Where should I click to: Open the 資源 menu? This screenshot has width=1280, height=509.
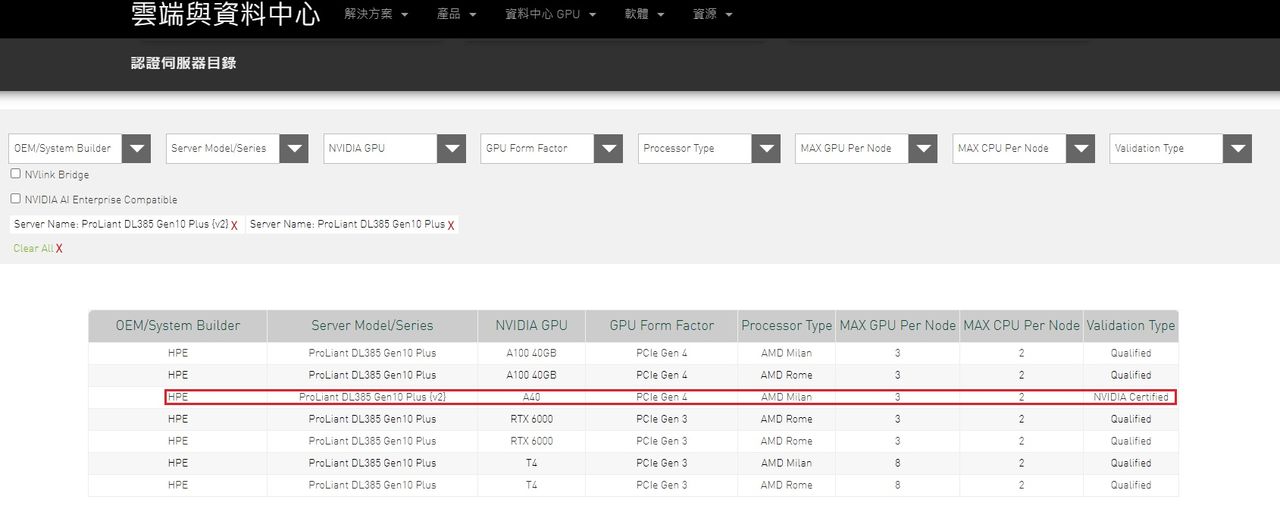coord(712,15)
